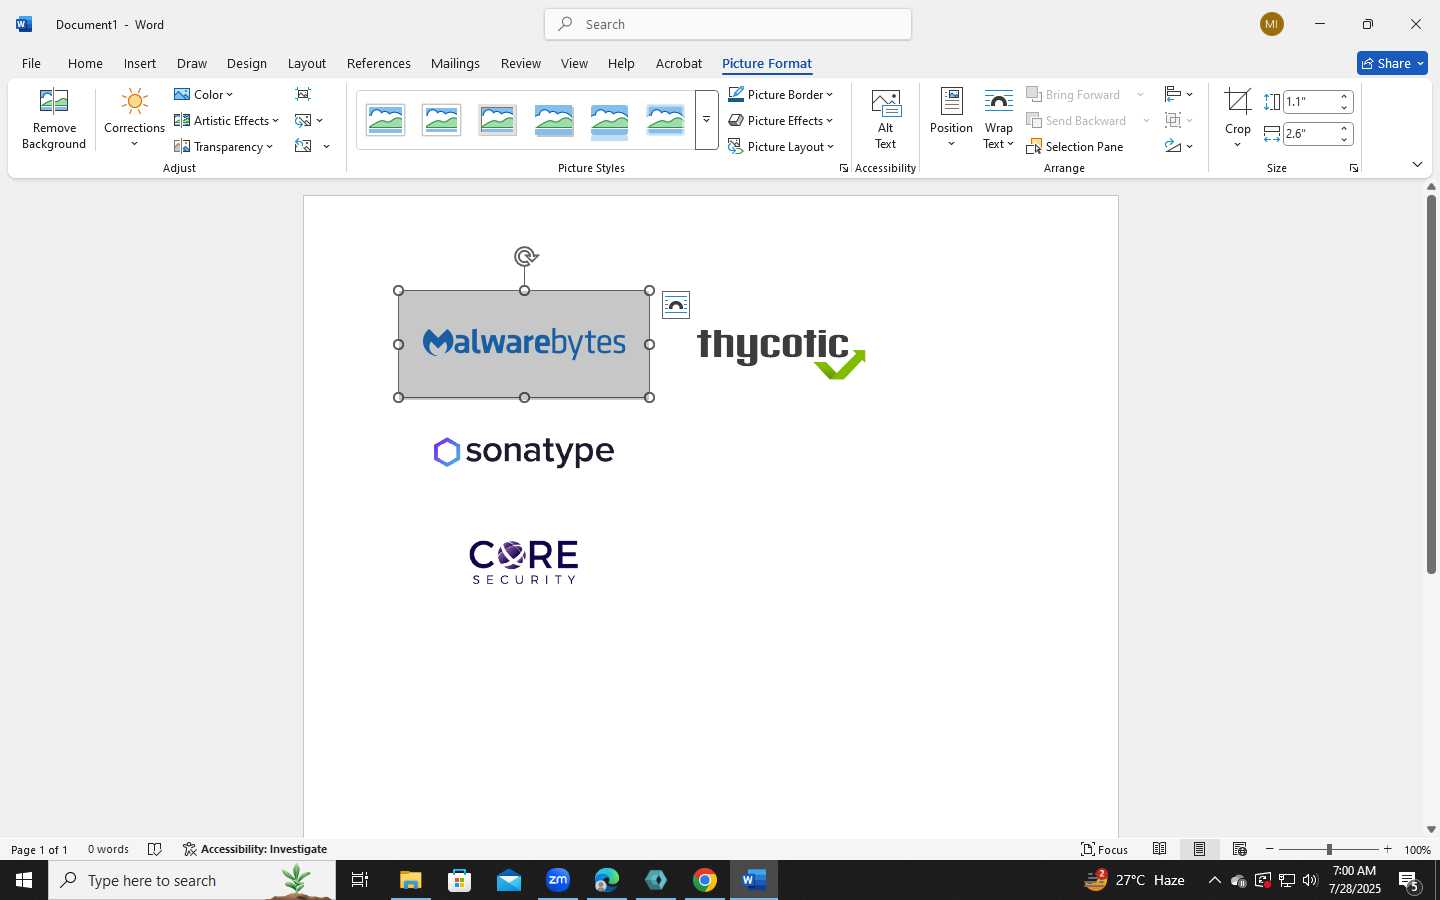Open the Alt Text pane
This screenshot has width=1440, height=900.
[885, 119]
